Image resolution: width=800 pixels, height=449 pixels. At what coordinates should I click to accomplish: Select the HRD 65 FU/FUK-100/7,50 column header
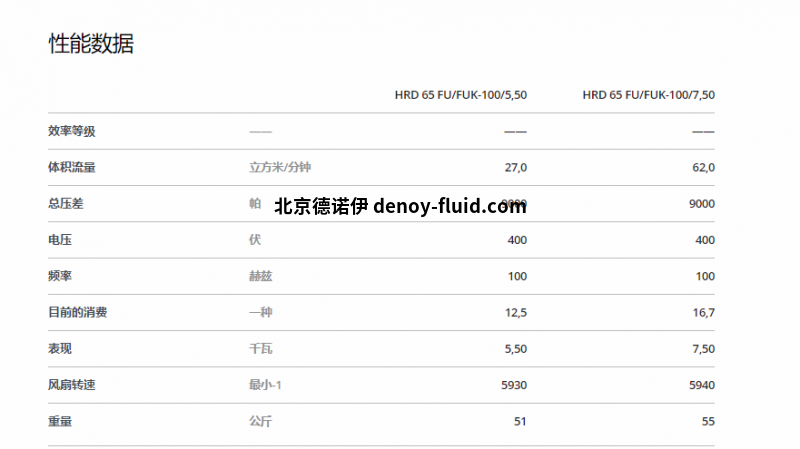pyautogui.click(x=648, y=95)
